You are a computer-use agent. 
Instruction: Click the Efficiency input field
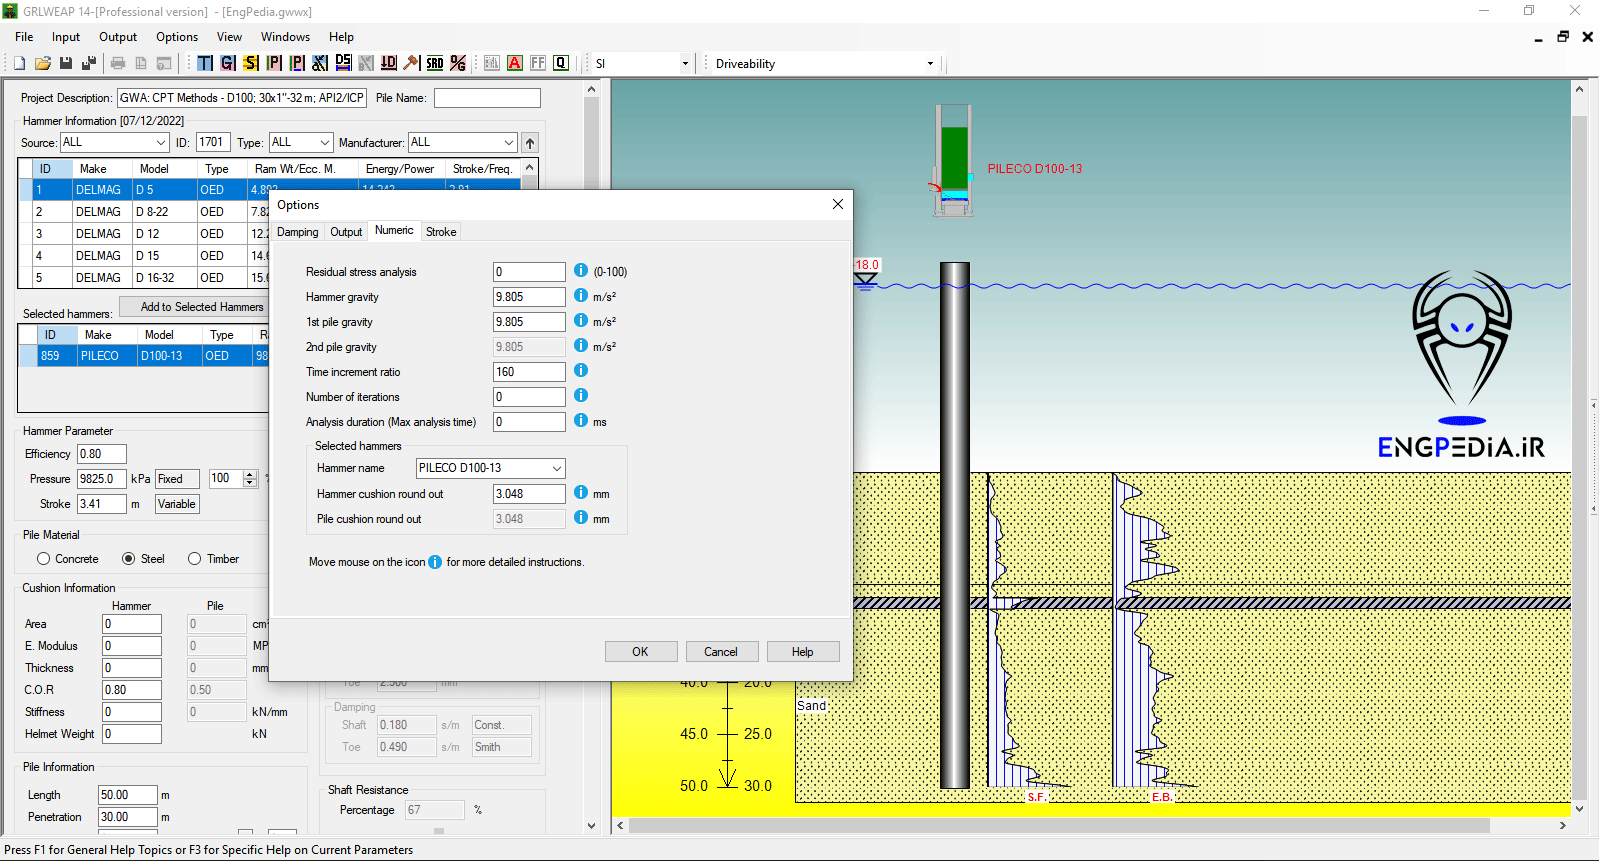coord(102,454)
